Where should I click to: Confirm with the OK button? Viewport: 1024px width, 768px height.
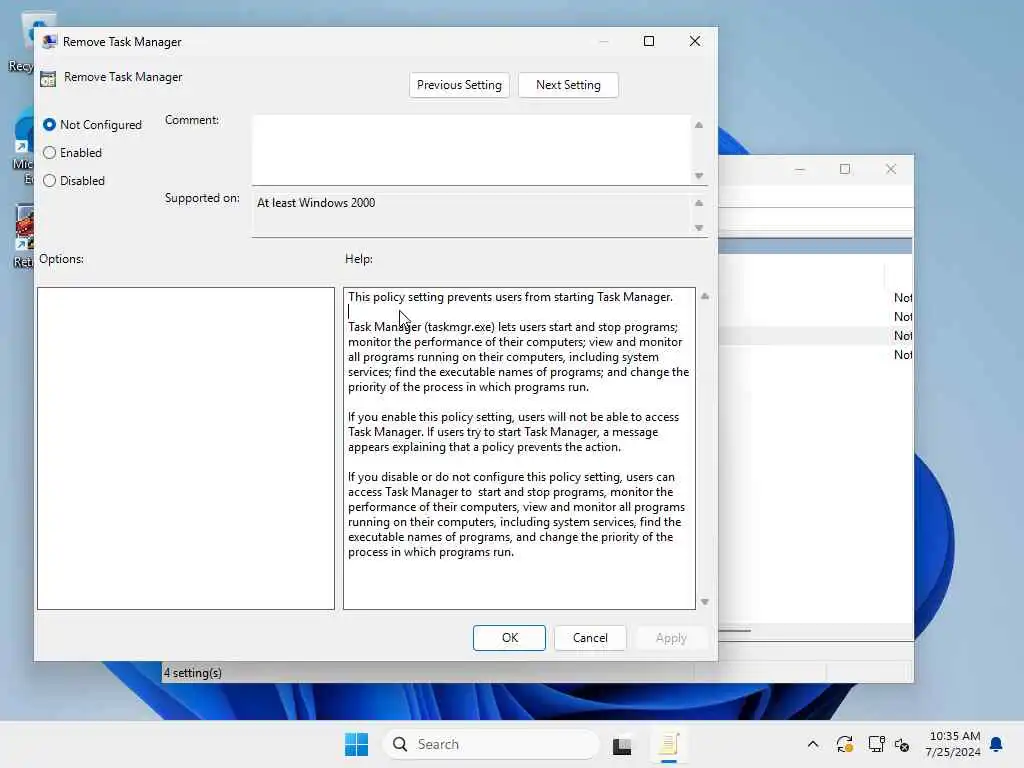pos(509,637)
